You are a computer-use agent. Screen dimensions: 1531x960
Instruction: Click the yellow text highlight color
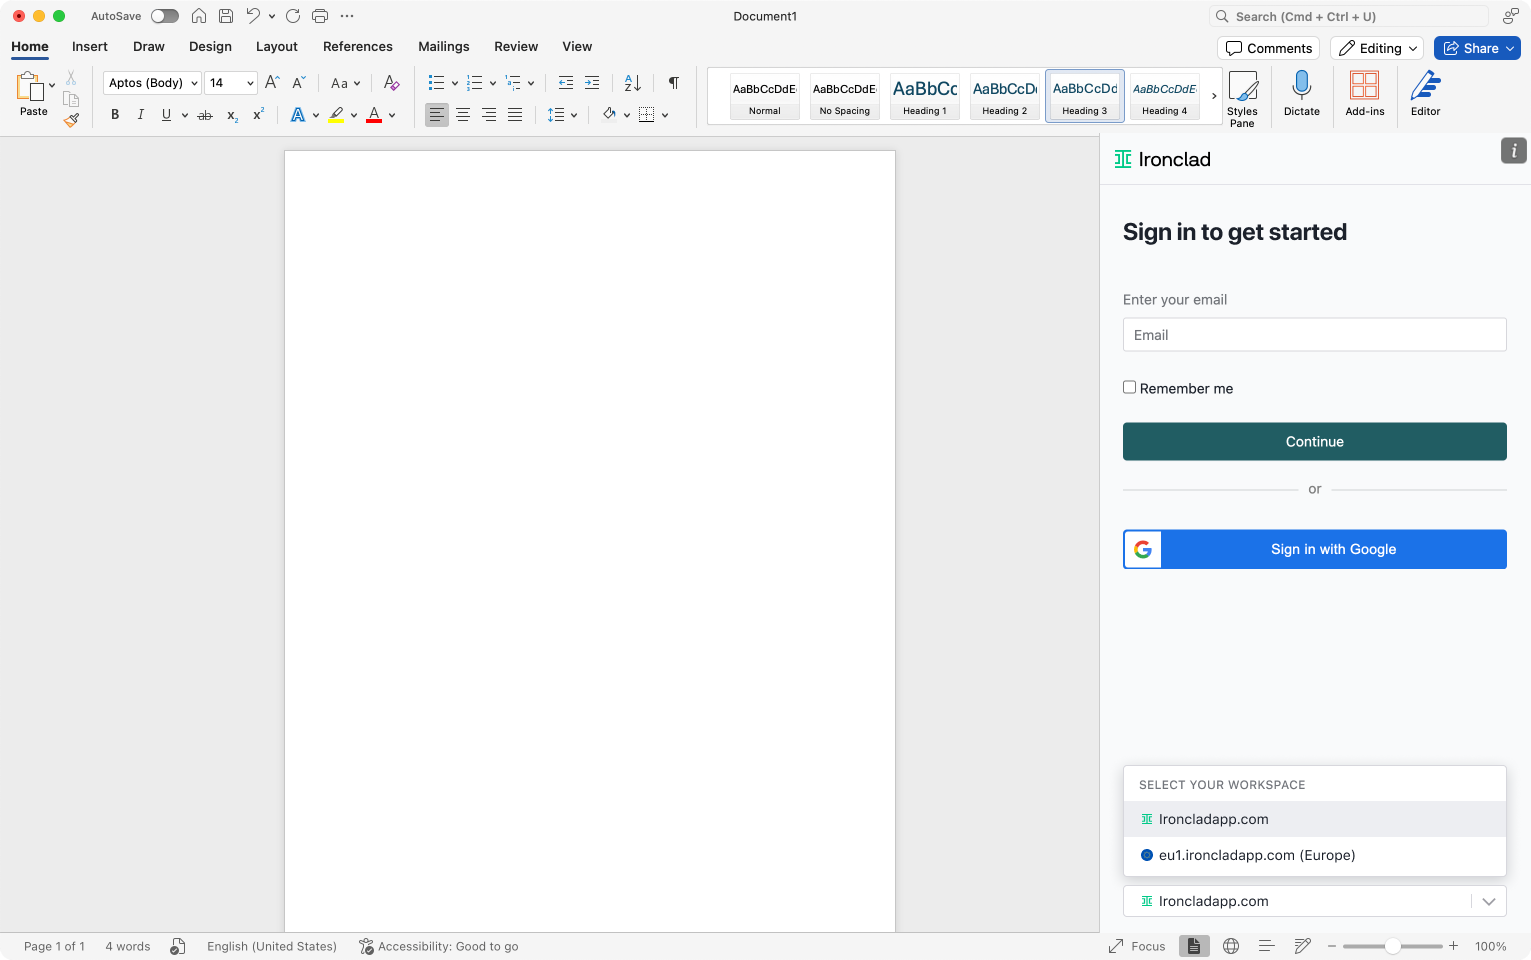(336, 115)
